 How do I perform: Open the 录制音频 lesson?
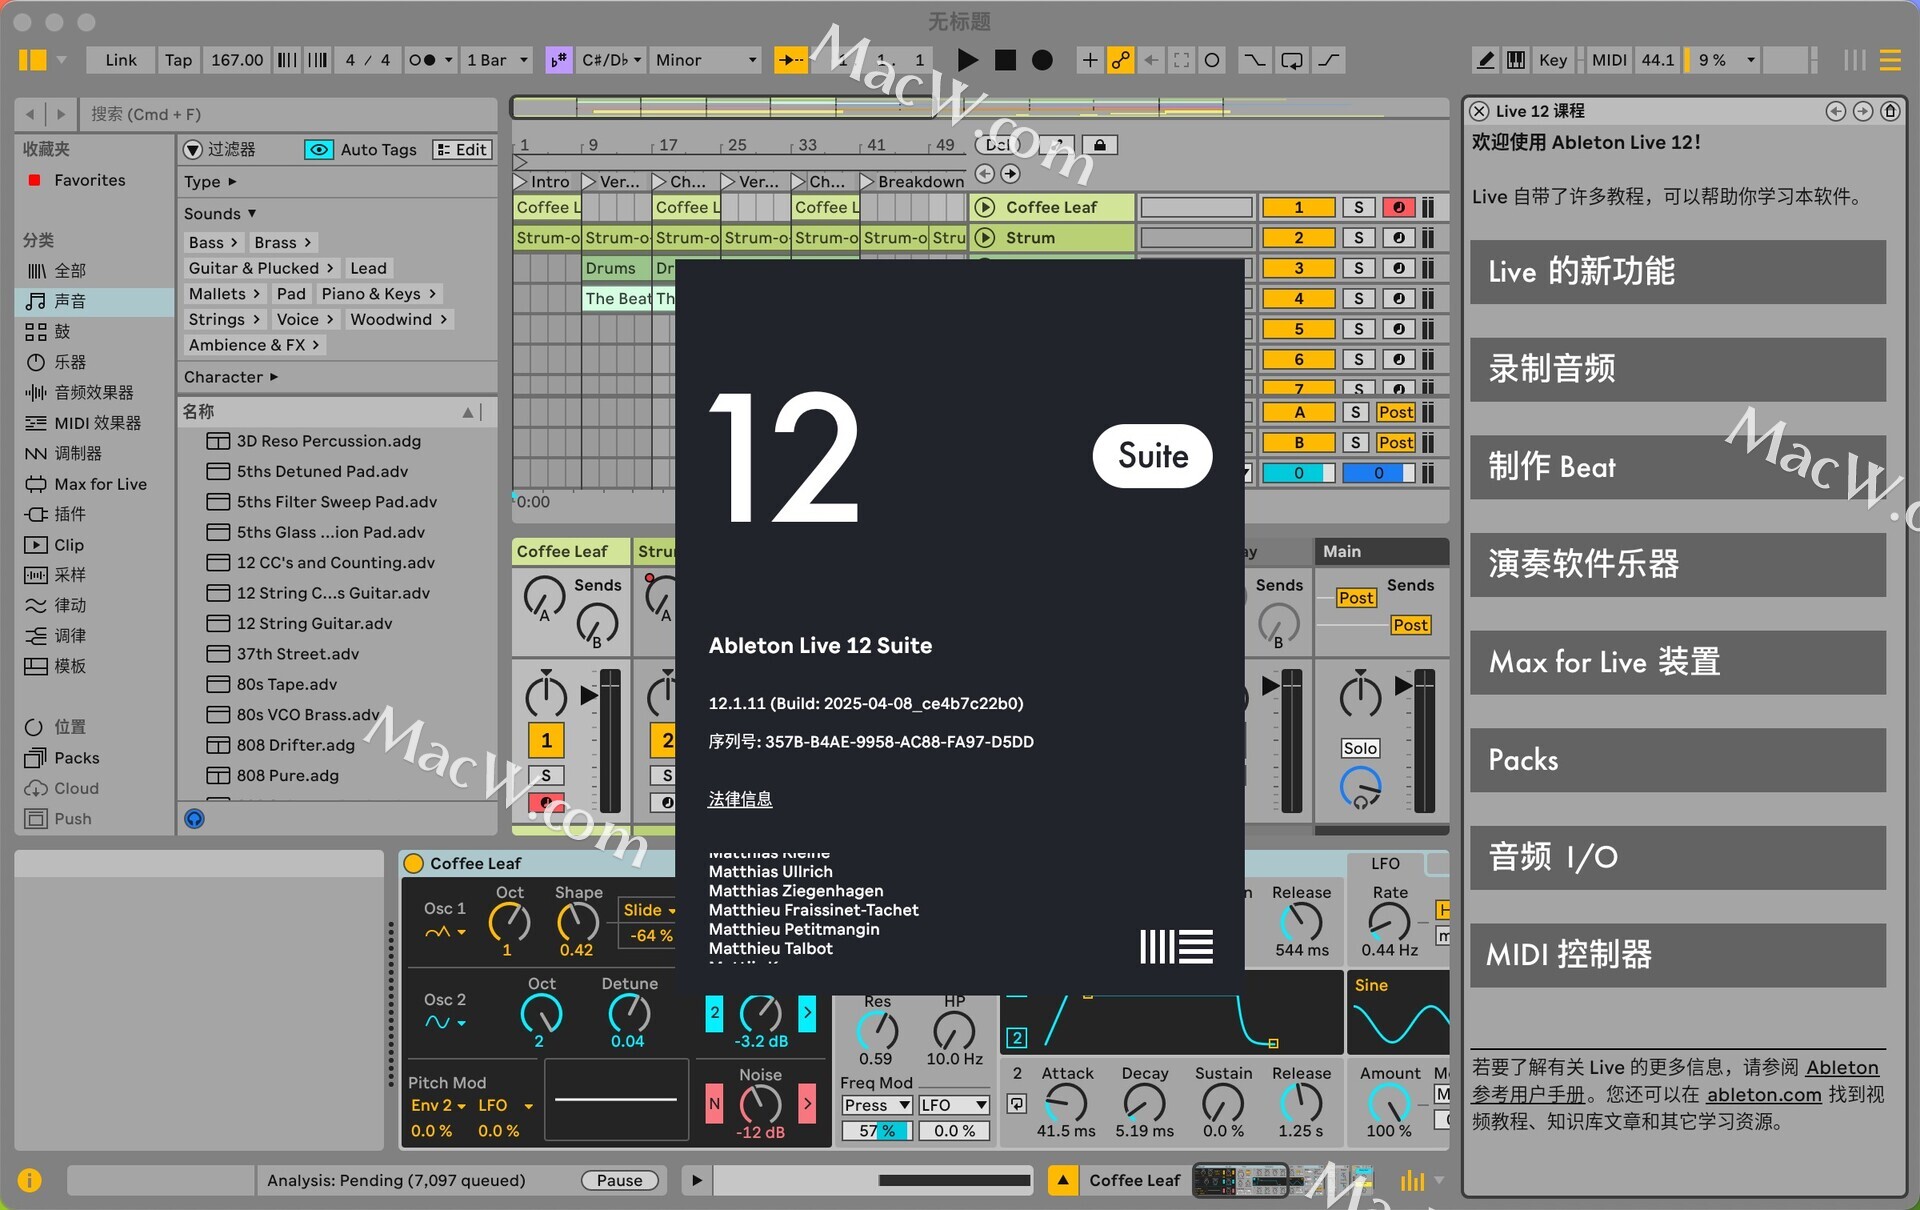tap(1677, 369)
